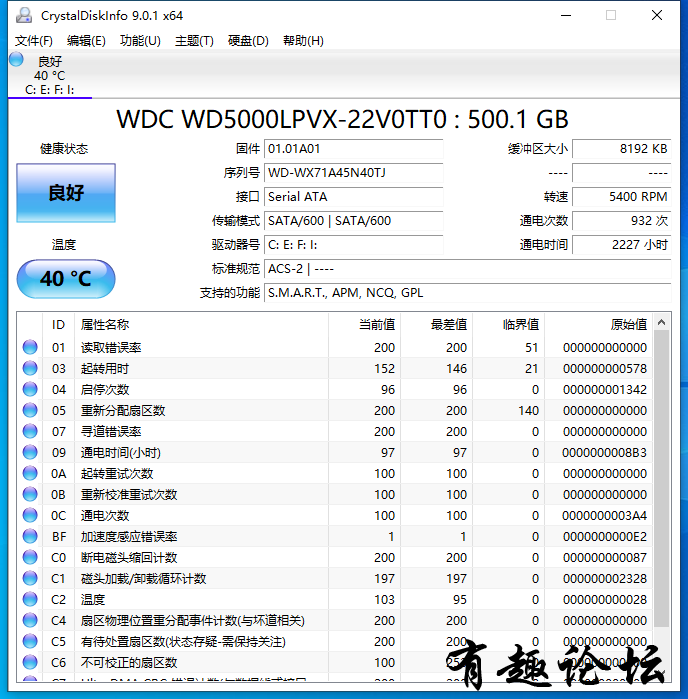The height and width of the screenshot is (699, 688).
Task: Click the 属性名称 column header
Action: tap(202, 325)
